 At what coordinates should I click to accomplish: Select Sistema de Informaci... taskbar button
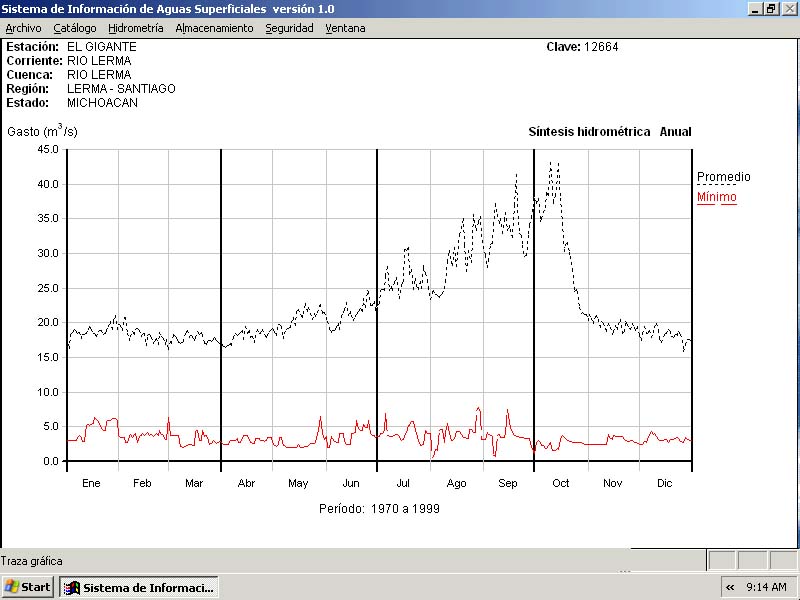coord(139,587)
